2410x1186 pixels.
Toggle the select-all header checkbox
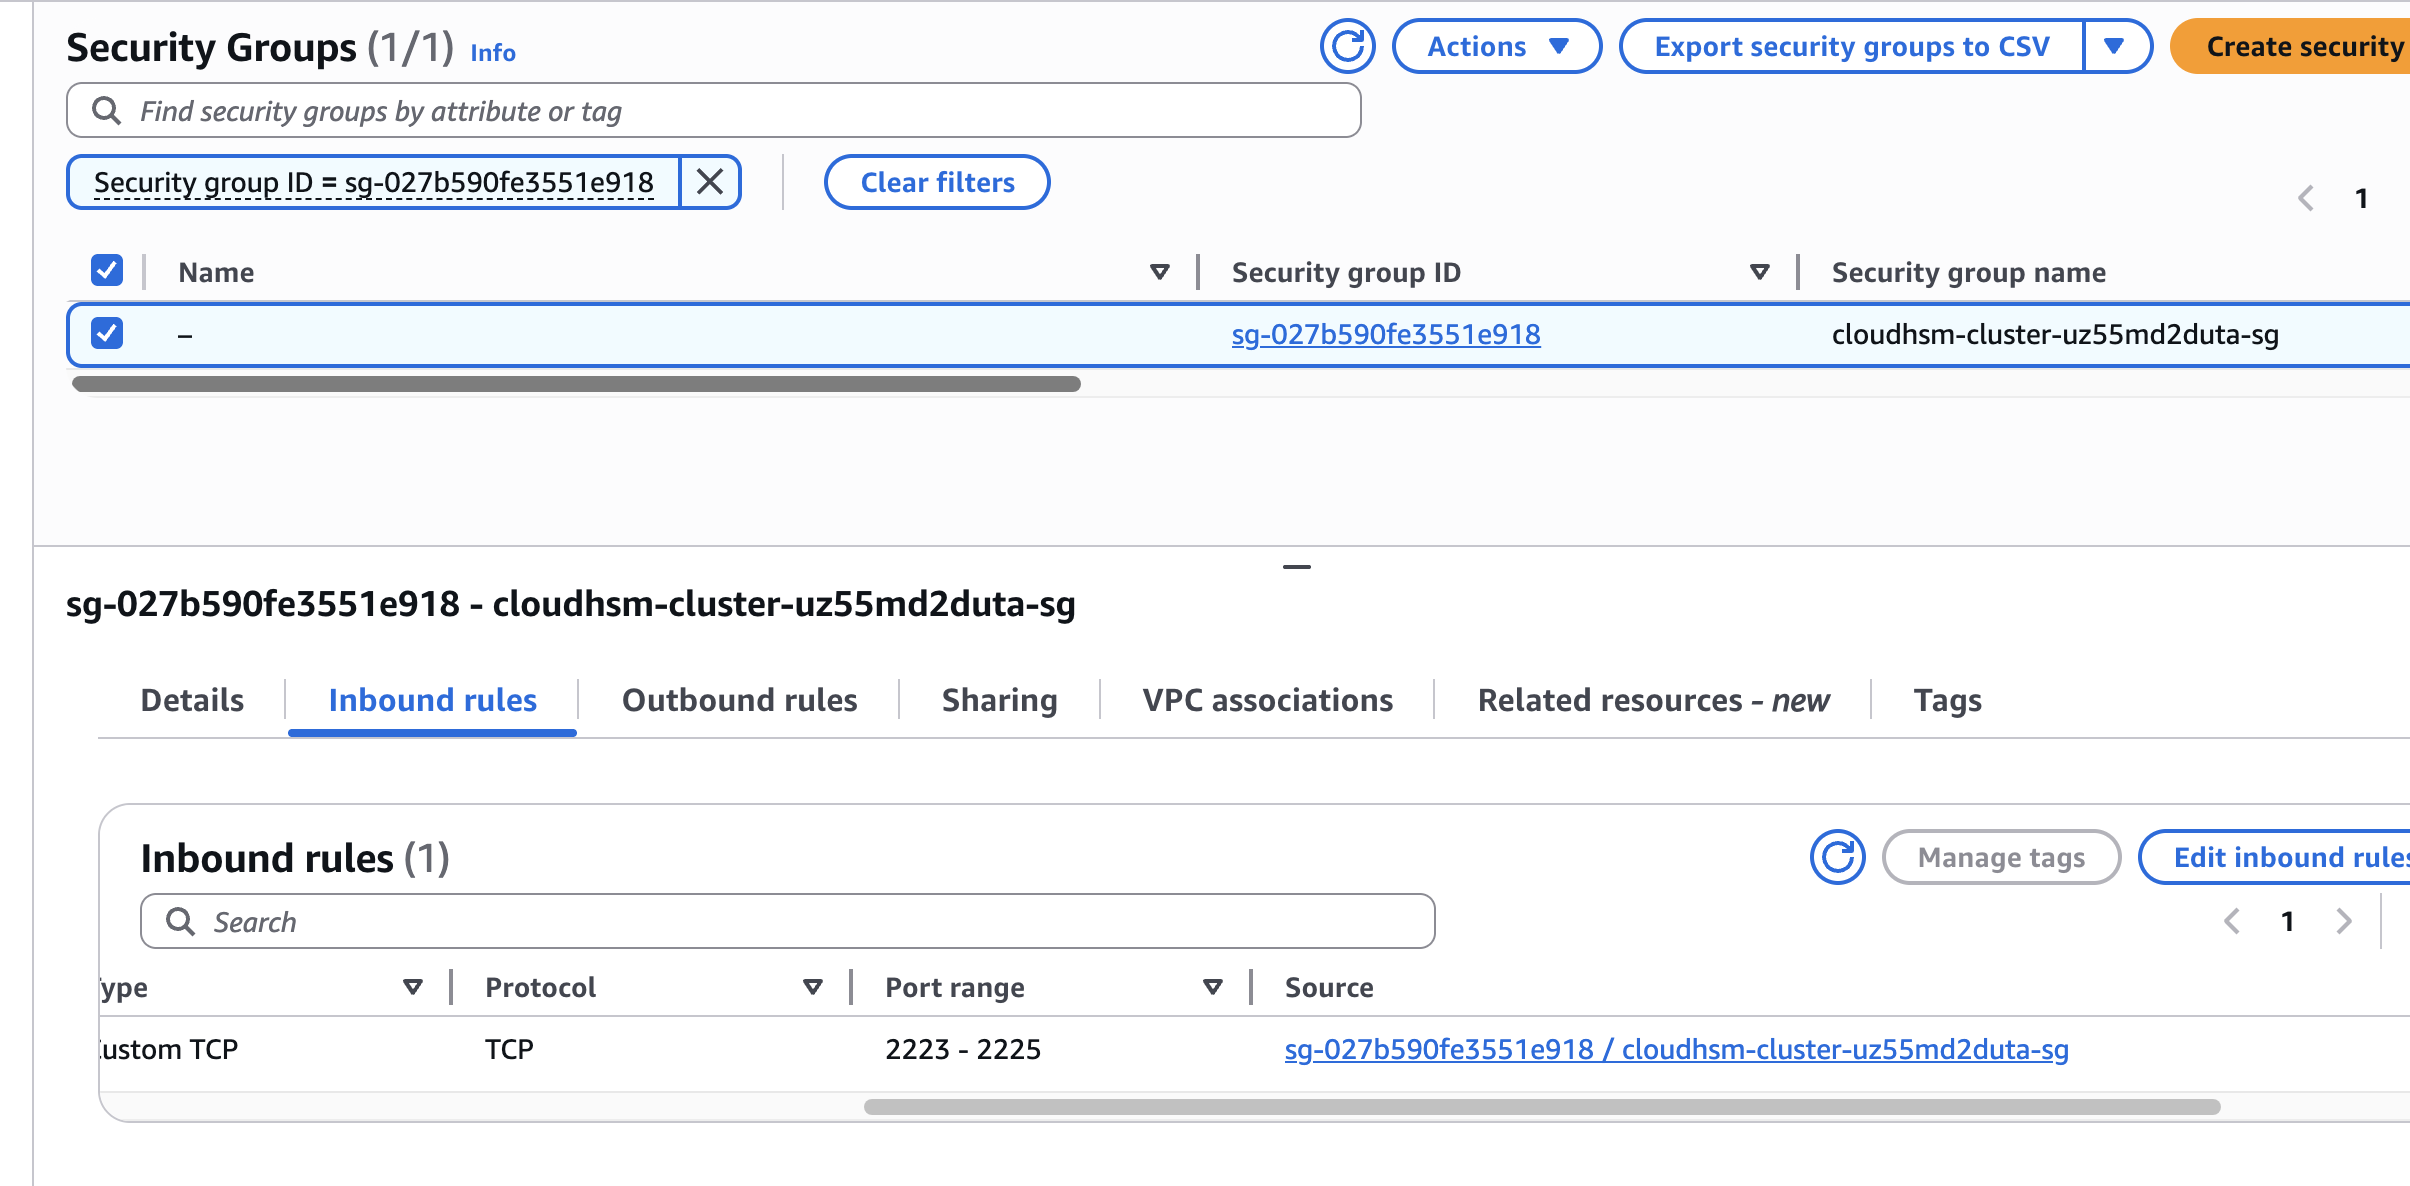click(107, 271)
